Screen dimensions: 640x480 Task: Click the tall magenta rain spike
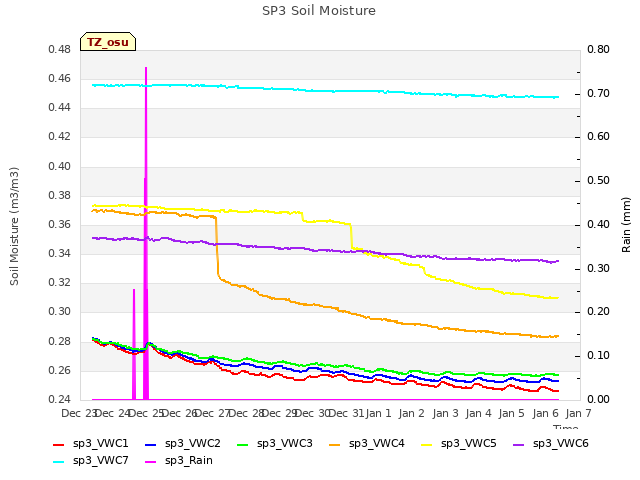pos(146,233)
